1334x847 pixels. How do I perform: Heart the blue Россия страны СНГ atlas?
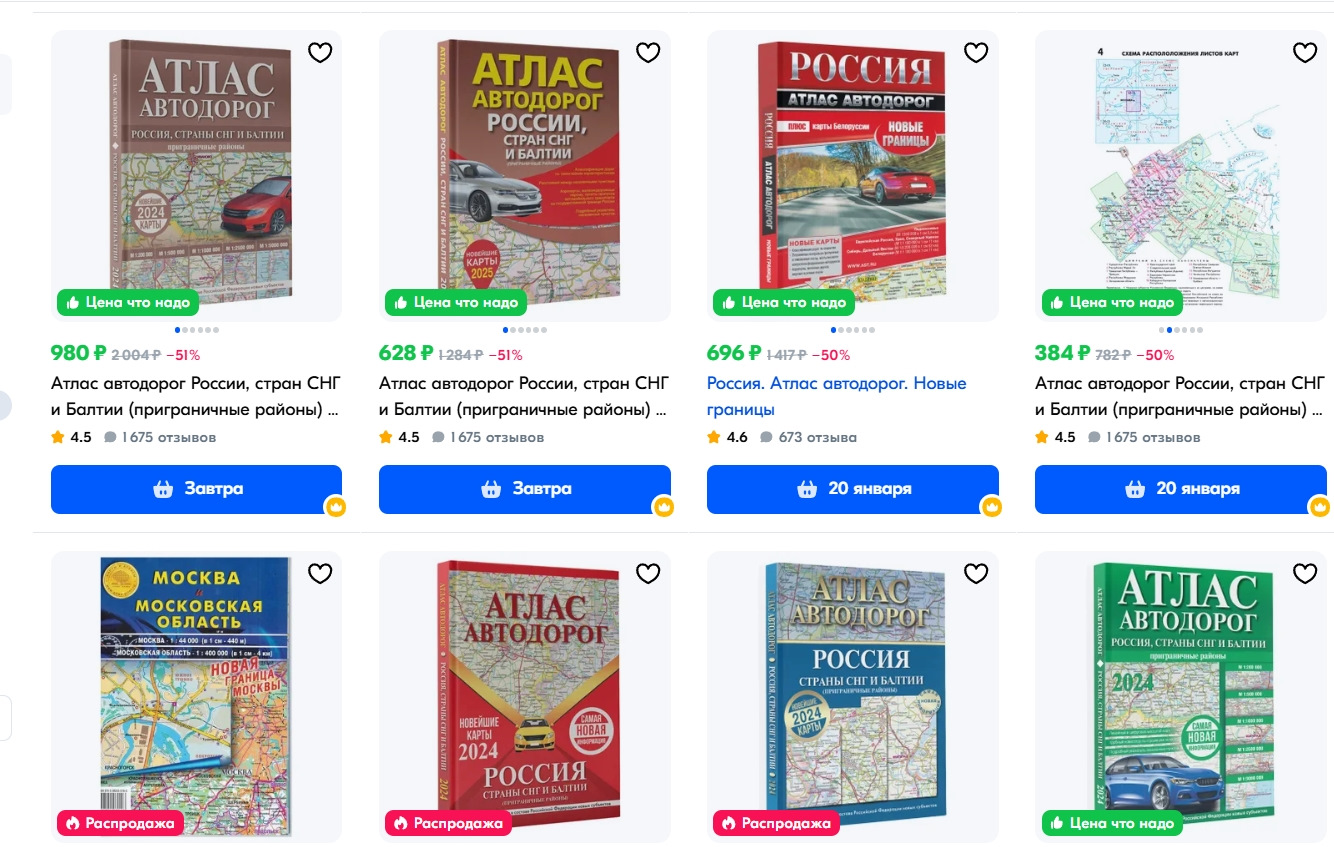976,573
